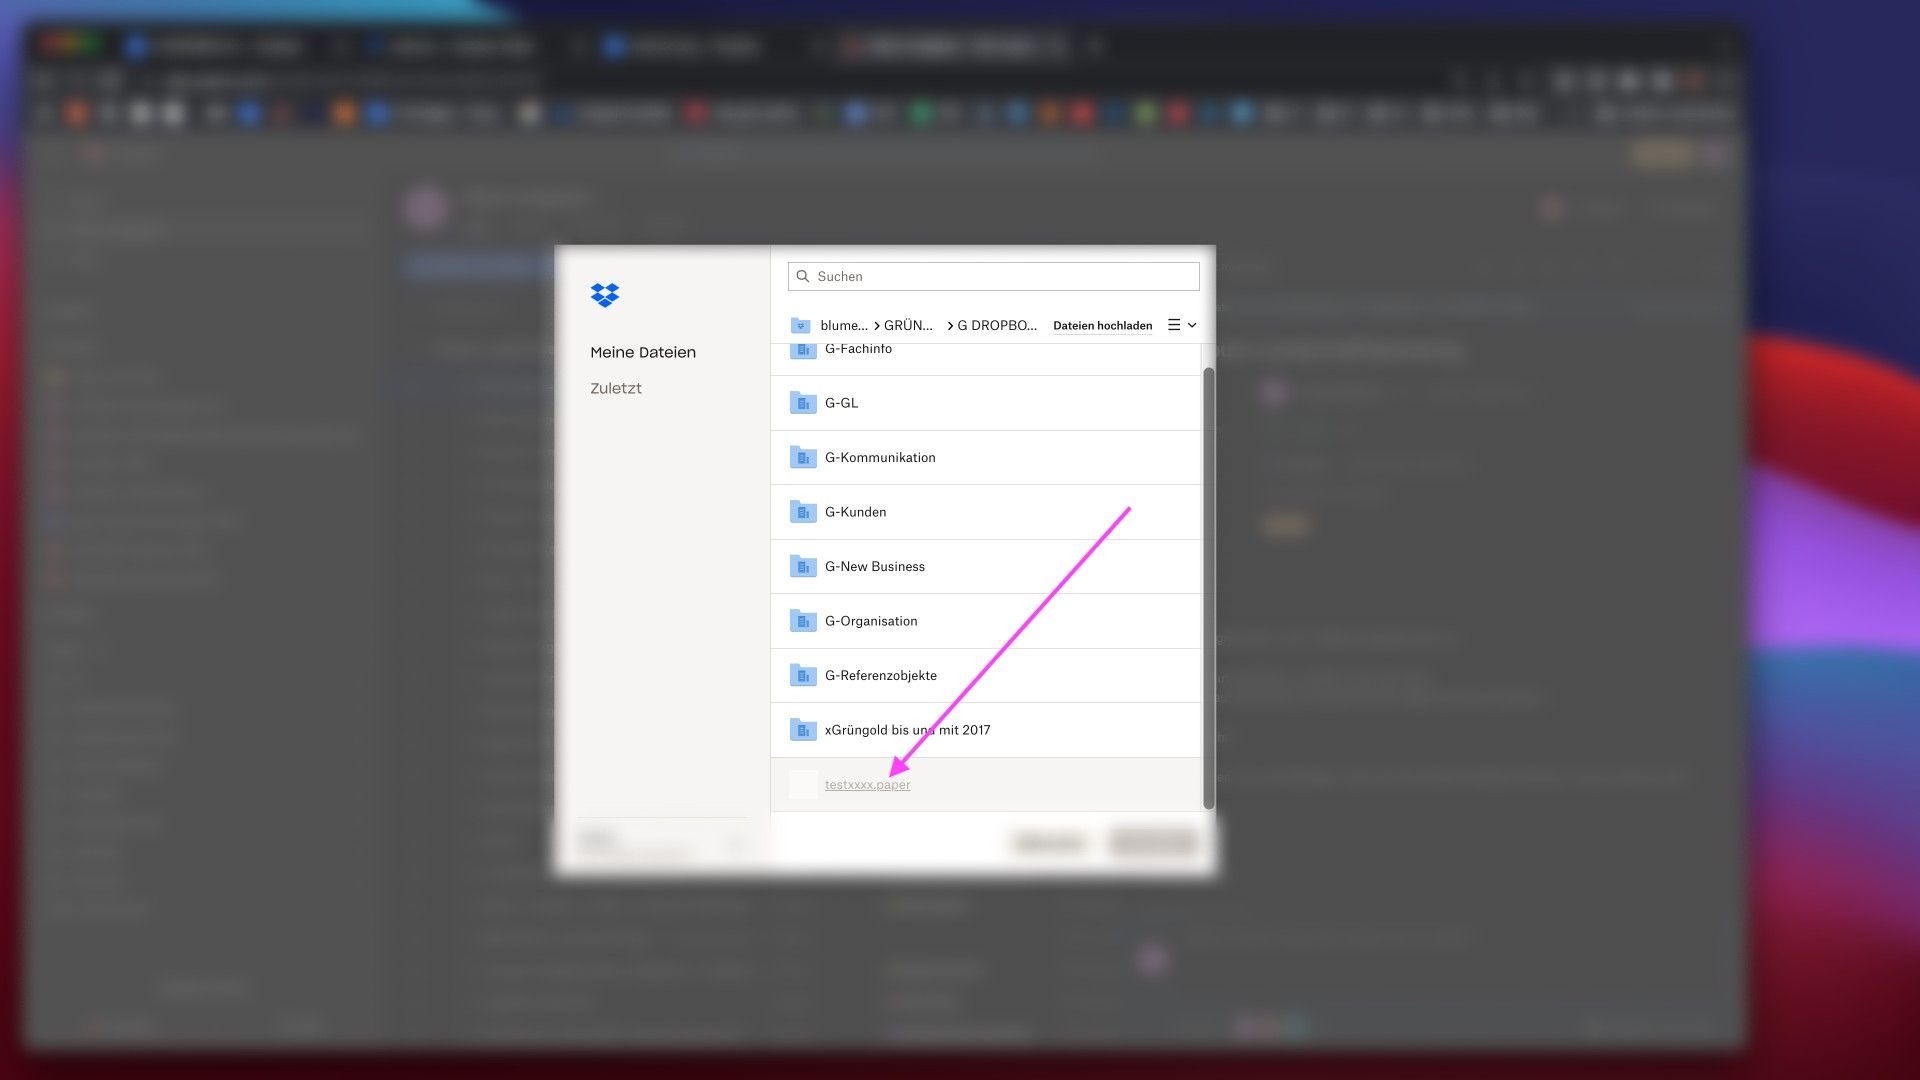This screenshot has height=1080, width=1920.
Task: Open G-Referenzobjekte folder
Action: [x=986, y=676]
